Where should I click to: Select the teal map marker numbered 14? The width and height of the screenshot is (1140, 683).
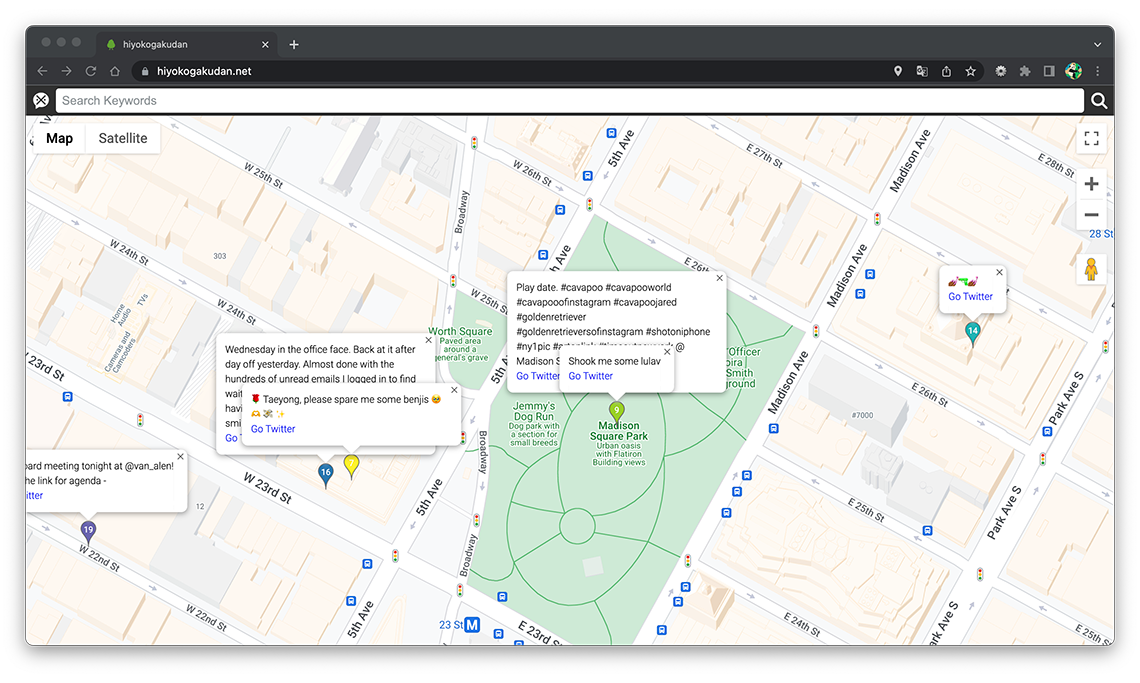pos(973,332)
